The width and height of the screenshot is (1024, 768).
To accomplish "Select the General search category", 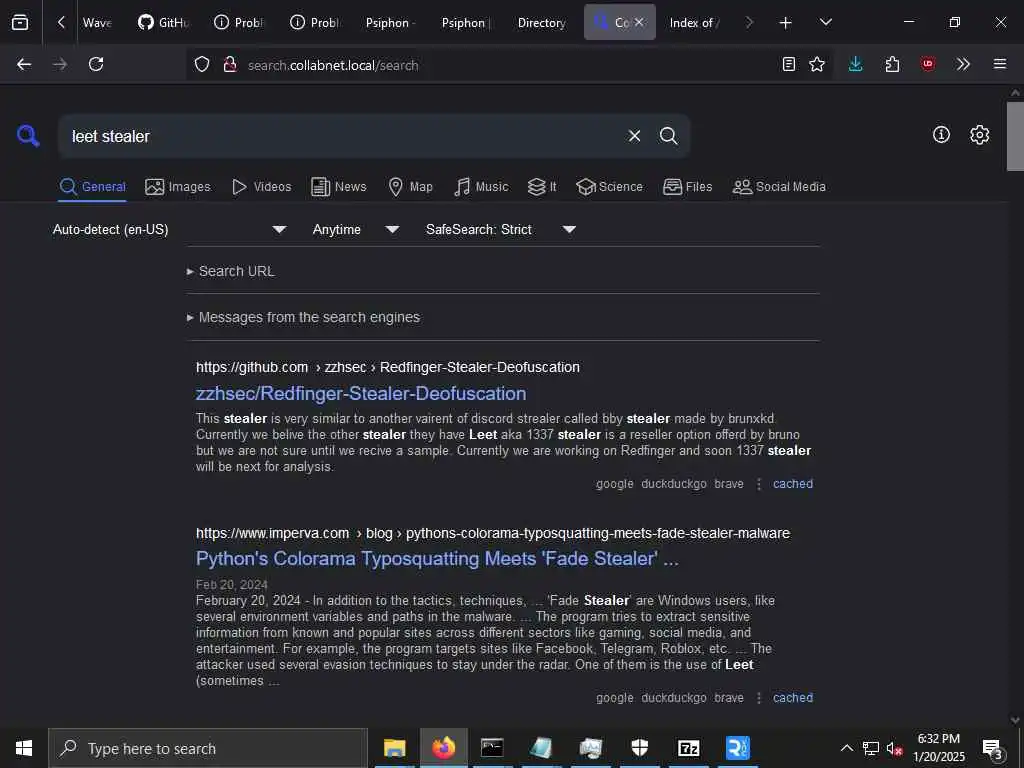I will [92, 187].
